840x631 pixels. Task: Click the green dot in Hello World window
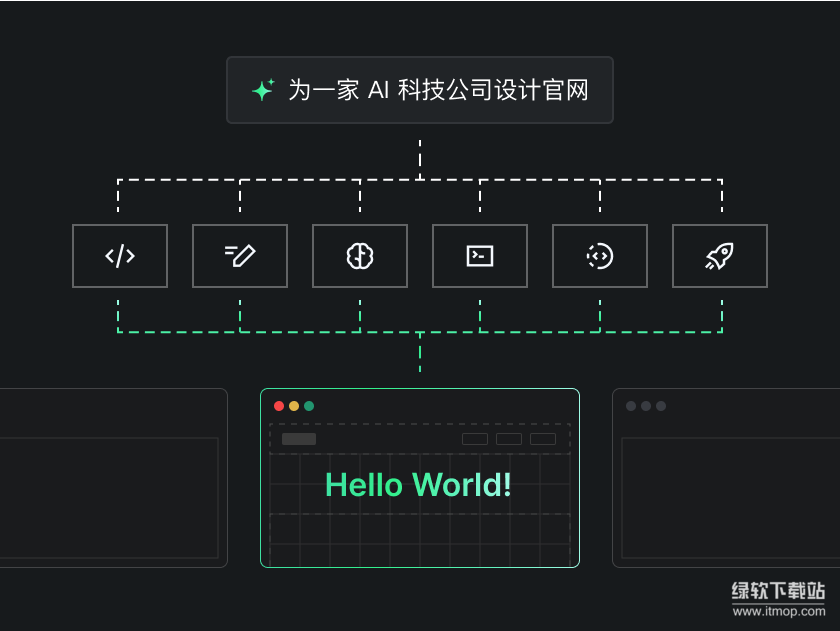[x=309, y=406]
